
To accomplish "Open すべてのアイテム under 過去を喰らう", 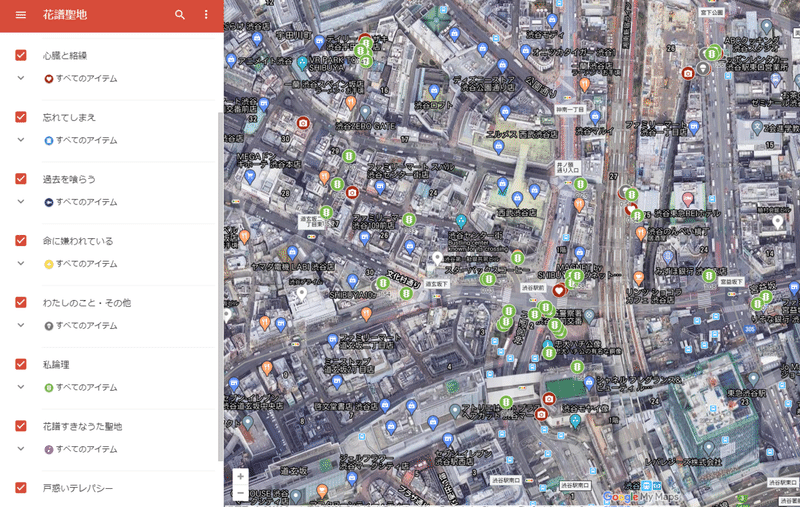I will pyautogui.click(x=86, y=202).
